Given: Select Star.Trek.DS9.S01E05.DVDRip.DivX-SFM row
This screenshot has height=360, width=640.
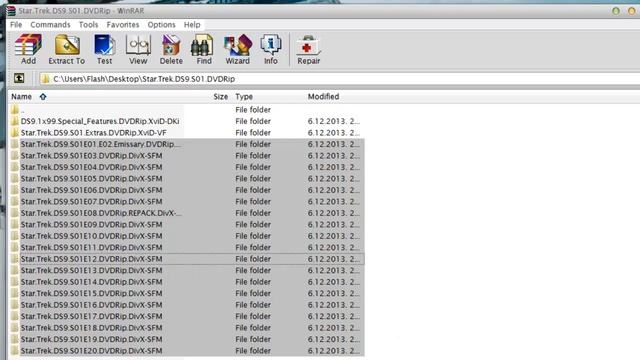Looking at the screenshot, I should (x=186, y=178).
